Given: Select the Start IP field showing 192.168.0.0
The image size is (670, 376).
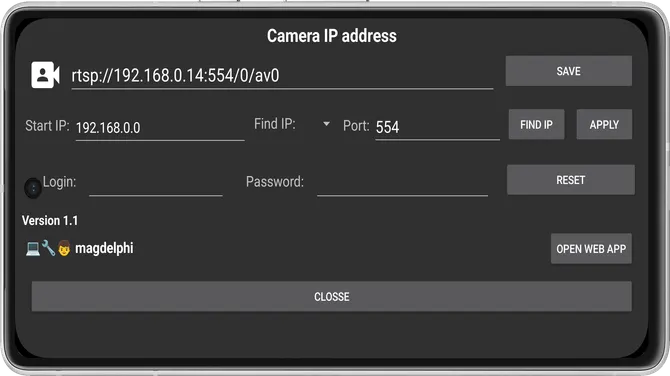Looking at the screenshot, I should (x=160, y=128).
